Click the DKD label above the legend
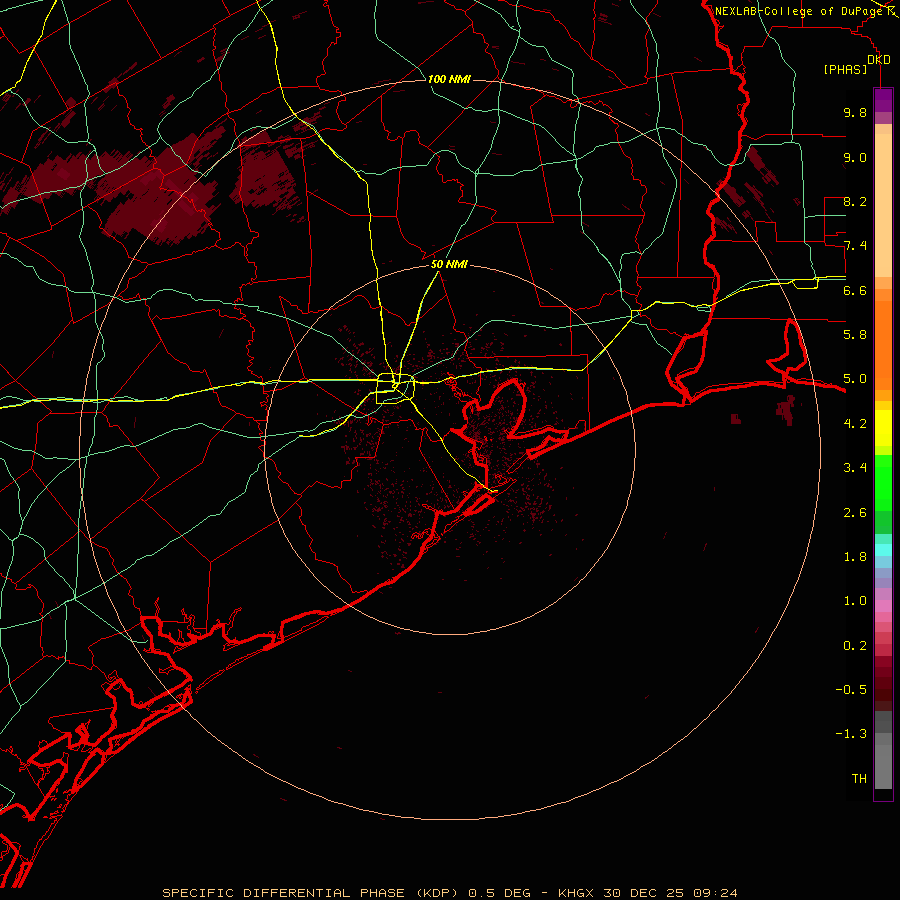The height and width of the screenshot is (900, 900). 879,60
